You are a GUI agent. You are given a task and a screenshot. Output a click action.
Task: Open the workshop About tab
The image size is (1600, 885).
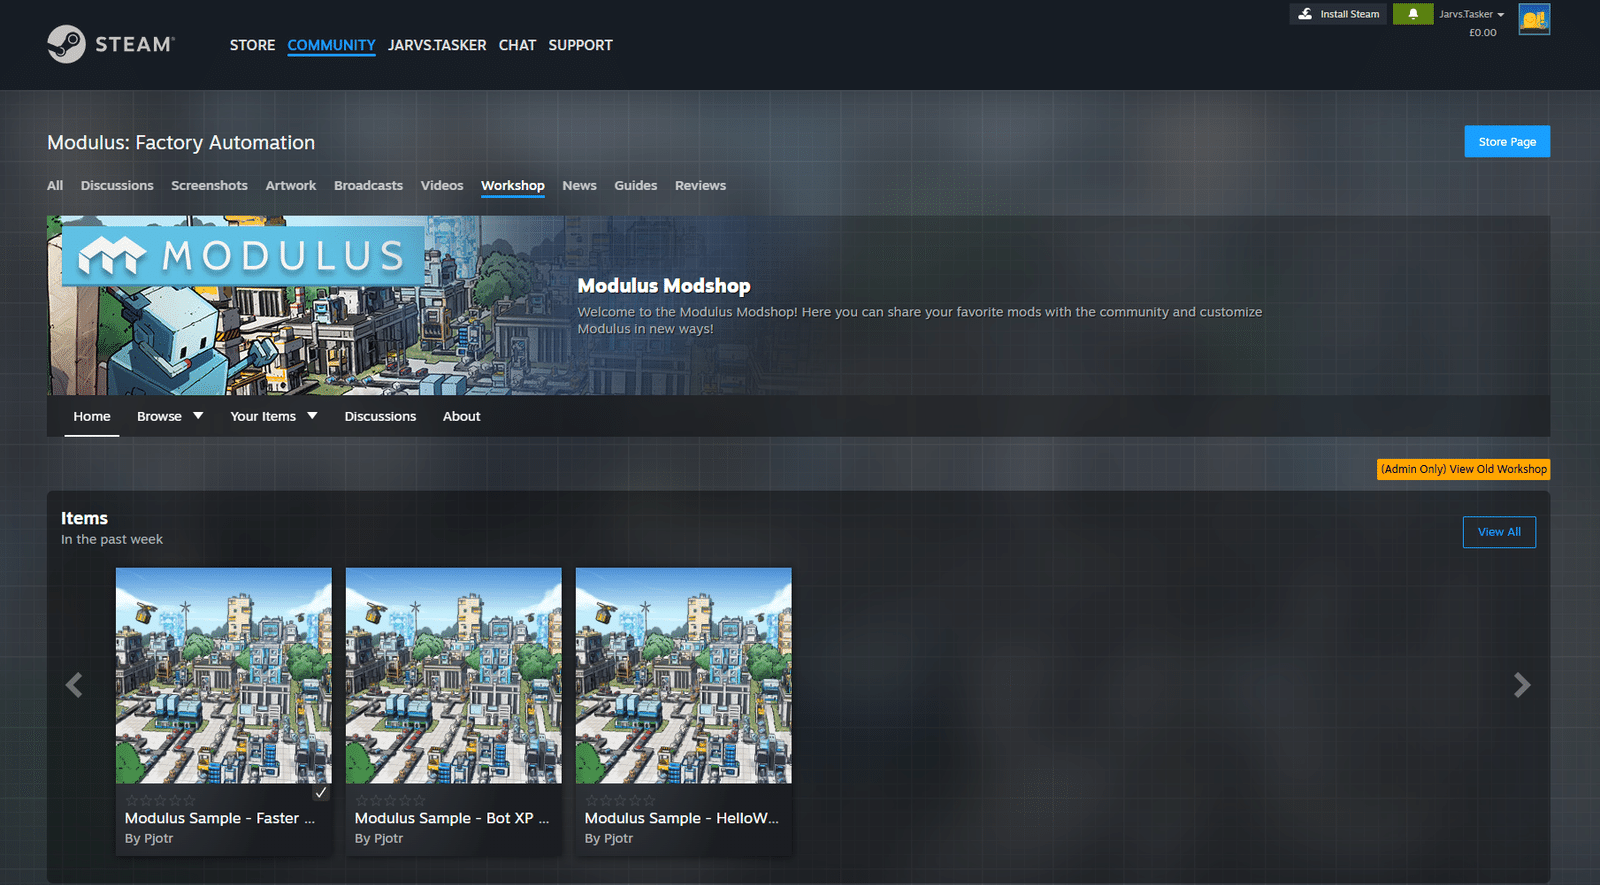(x=462, y=416)
